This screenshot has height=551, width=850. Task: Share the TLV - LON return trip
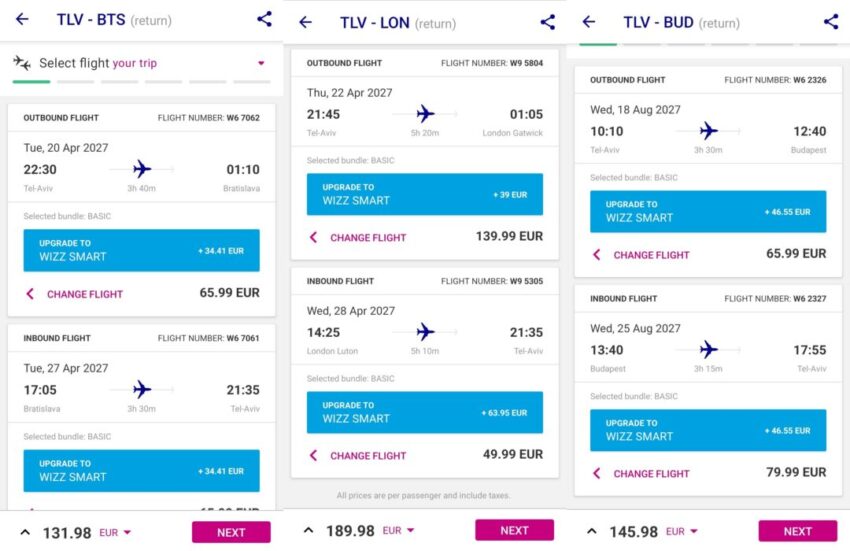[x=547, y=22]
